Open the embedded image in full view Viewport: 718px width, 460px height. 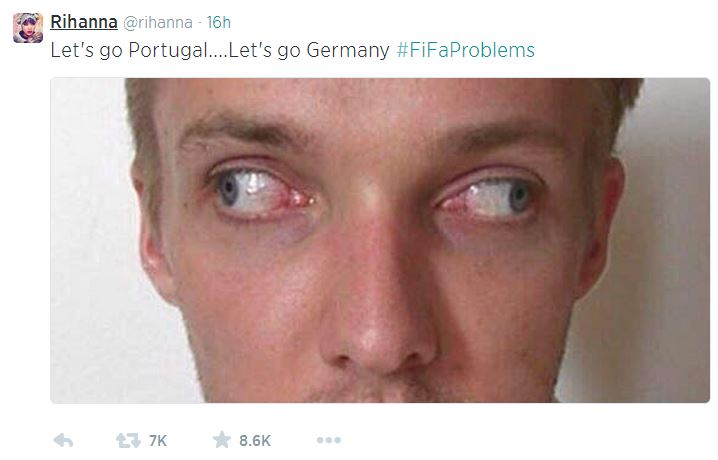(380, 240)
